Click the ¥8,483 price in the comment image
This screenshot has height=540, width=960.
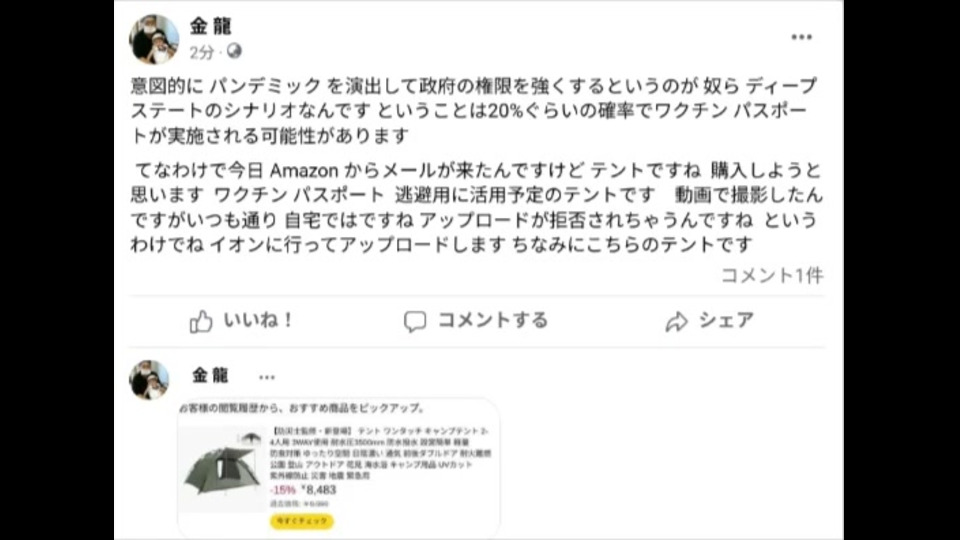pyautogui.click(x=319, y=490)
